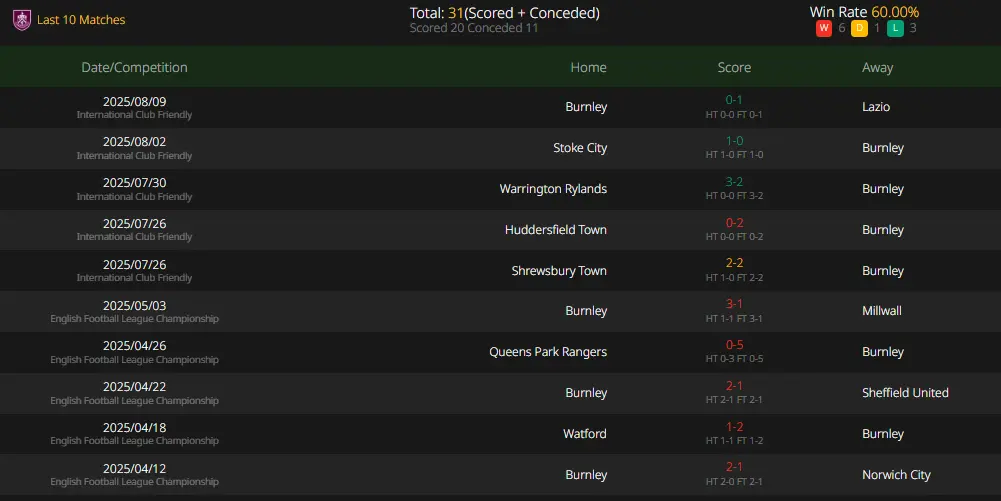This screenshot has width=1001, height=501.
Task: Click the 0-5 Queens Park Rangers score
Action: point(734,345)
